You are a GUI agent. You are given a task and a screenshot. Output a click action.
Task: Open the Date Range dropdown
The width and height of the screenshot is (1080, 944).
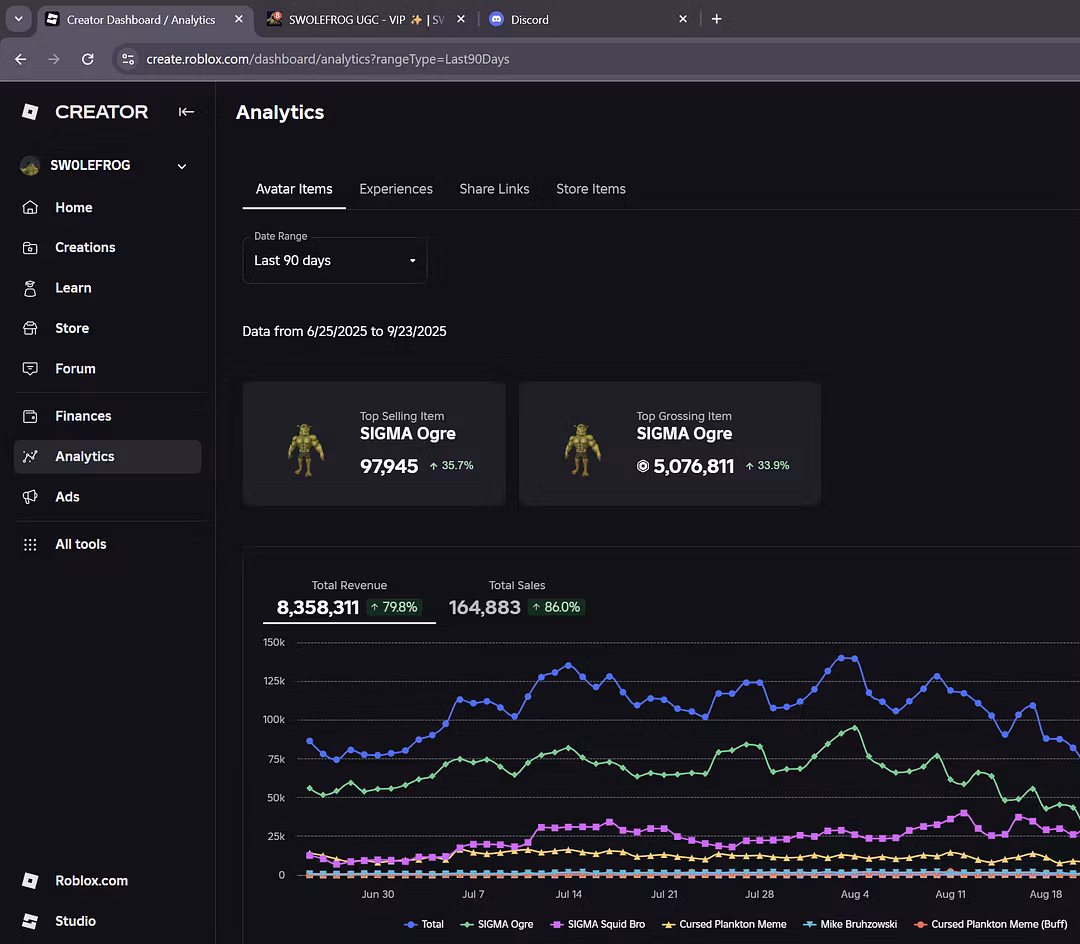pyautogui.click(x=334, y=260)
